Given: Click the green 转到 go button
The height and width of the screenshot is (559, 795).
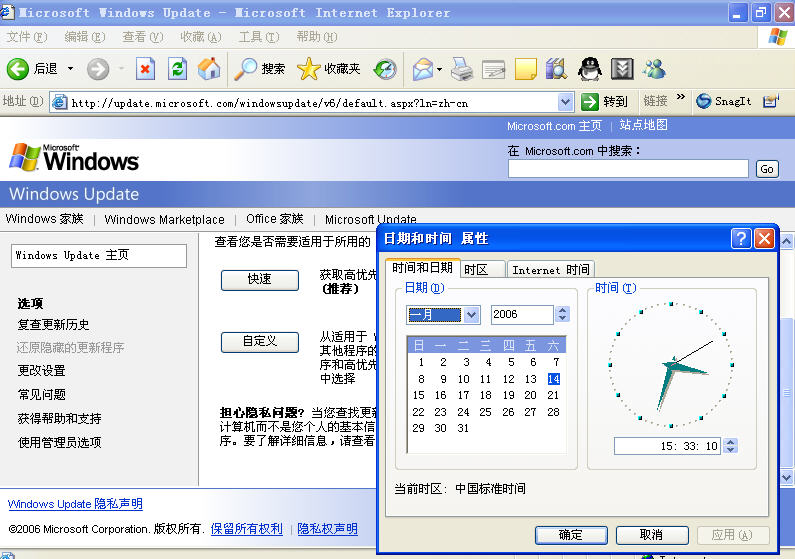Looking at the screenshot, I should tap(604, 102).
